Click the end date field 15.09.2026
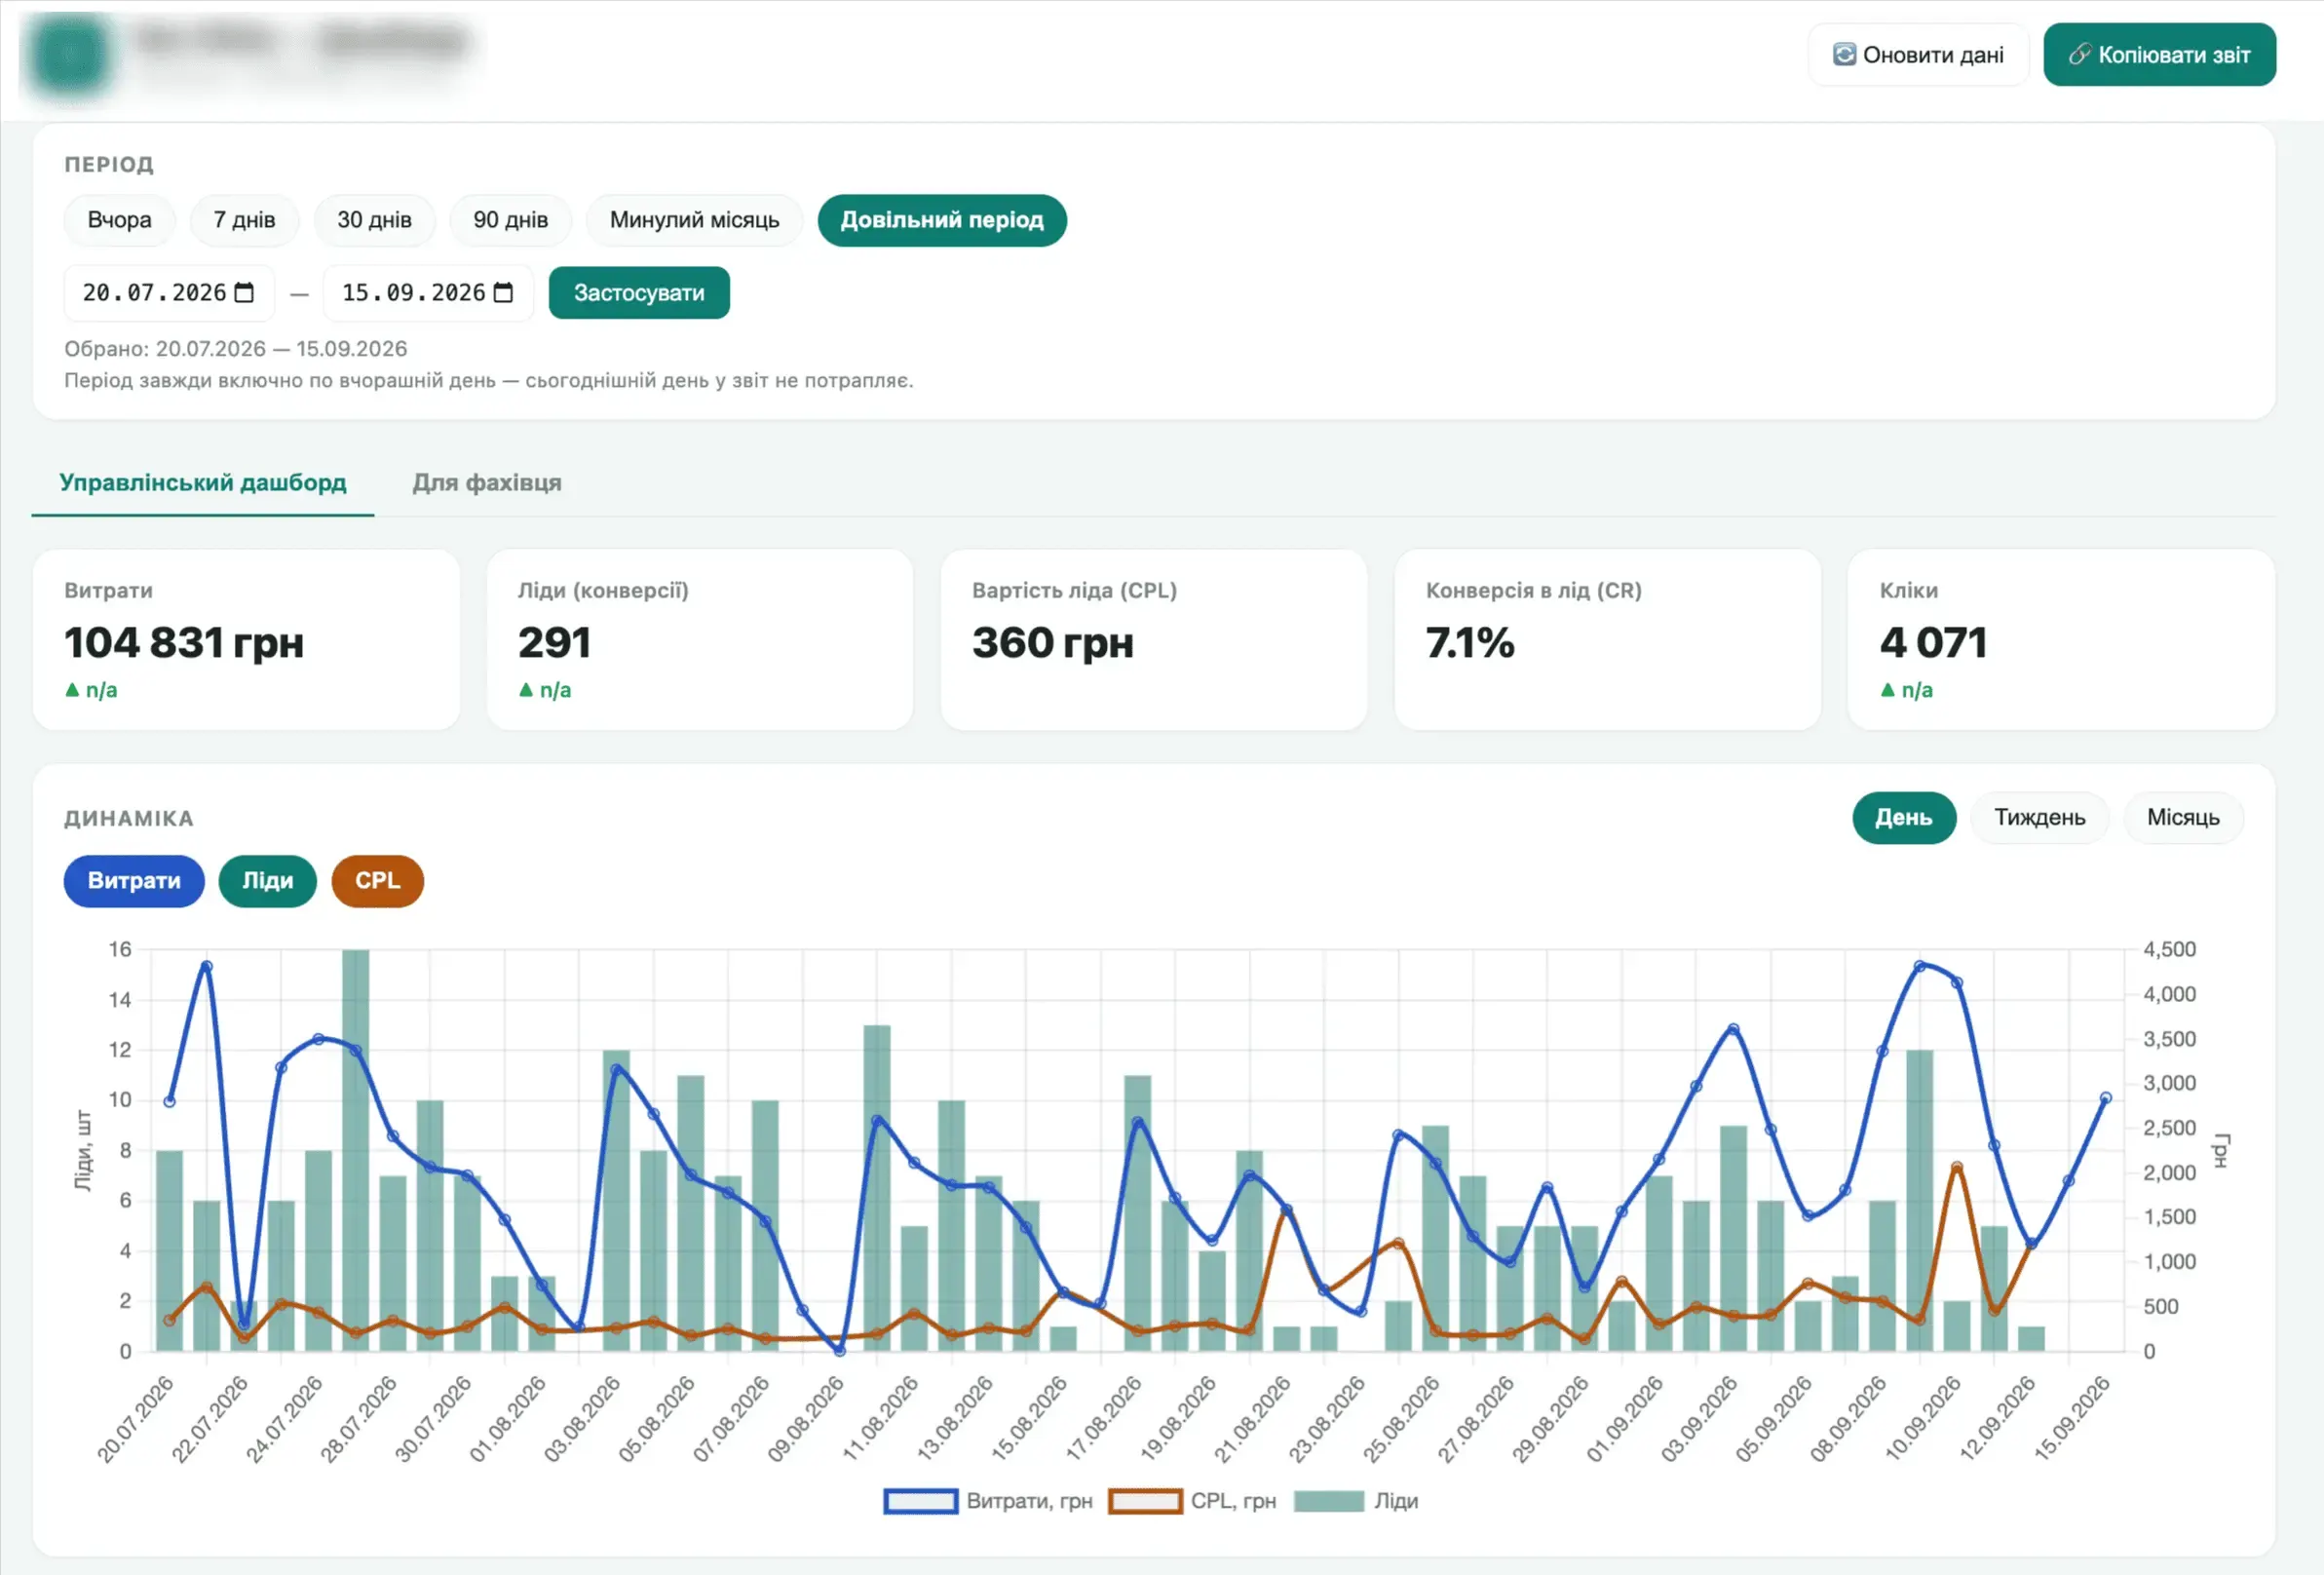Screen dimensions: 2324x1575 pos(428,293)
